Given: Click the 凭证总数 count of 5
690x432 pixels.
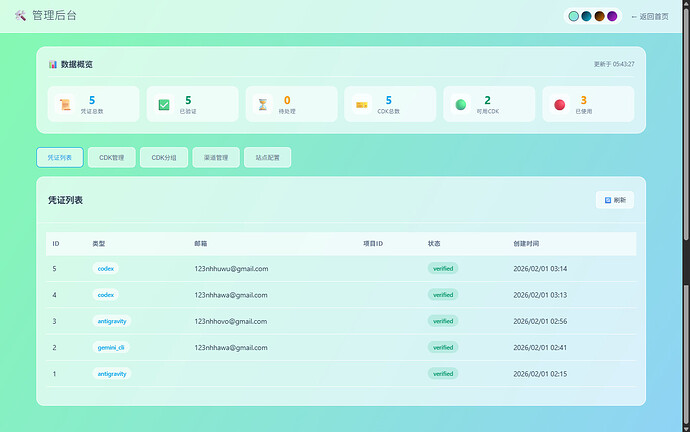Looking at the screenshot, I should pos(92,100).
